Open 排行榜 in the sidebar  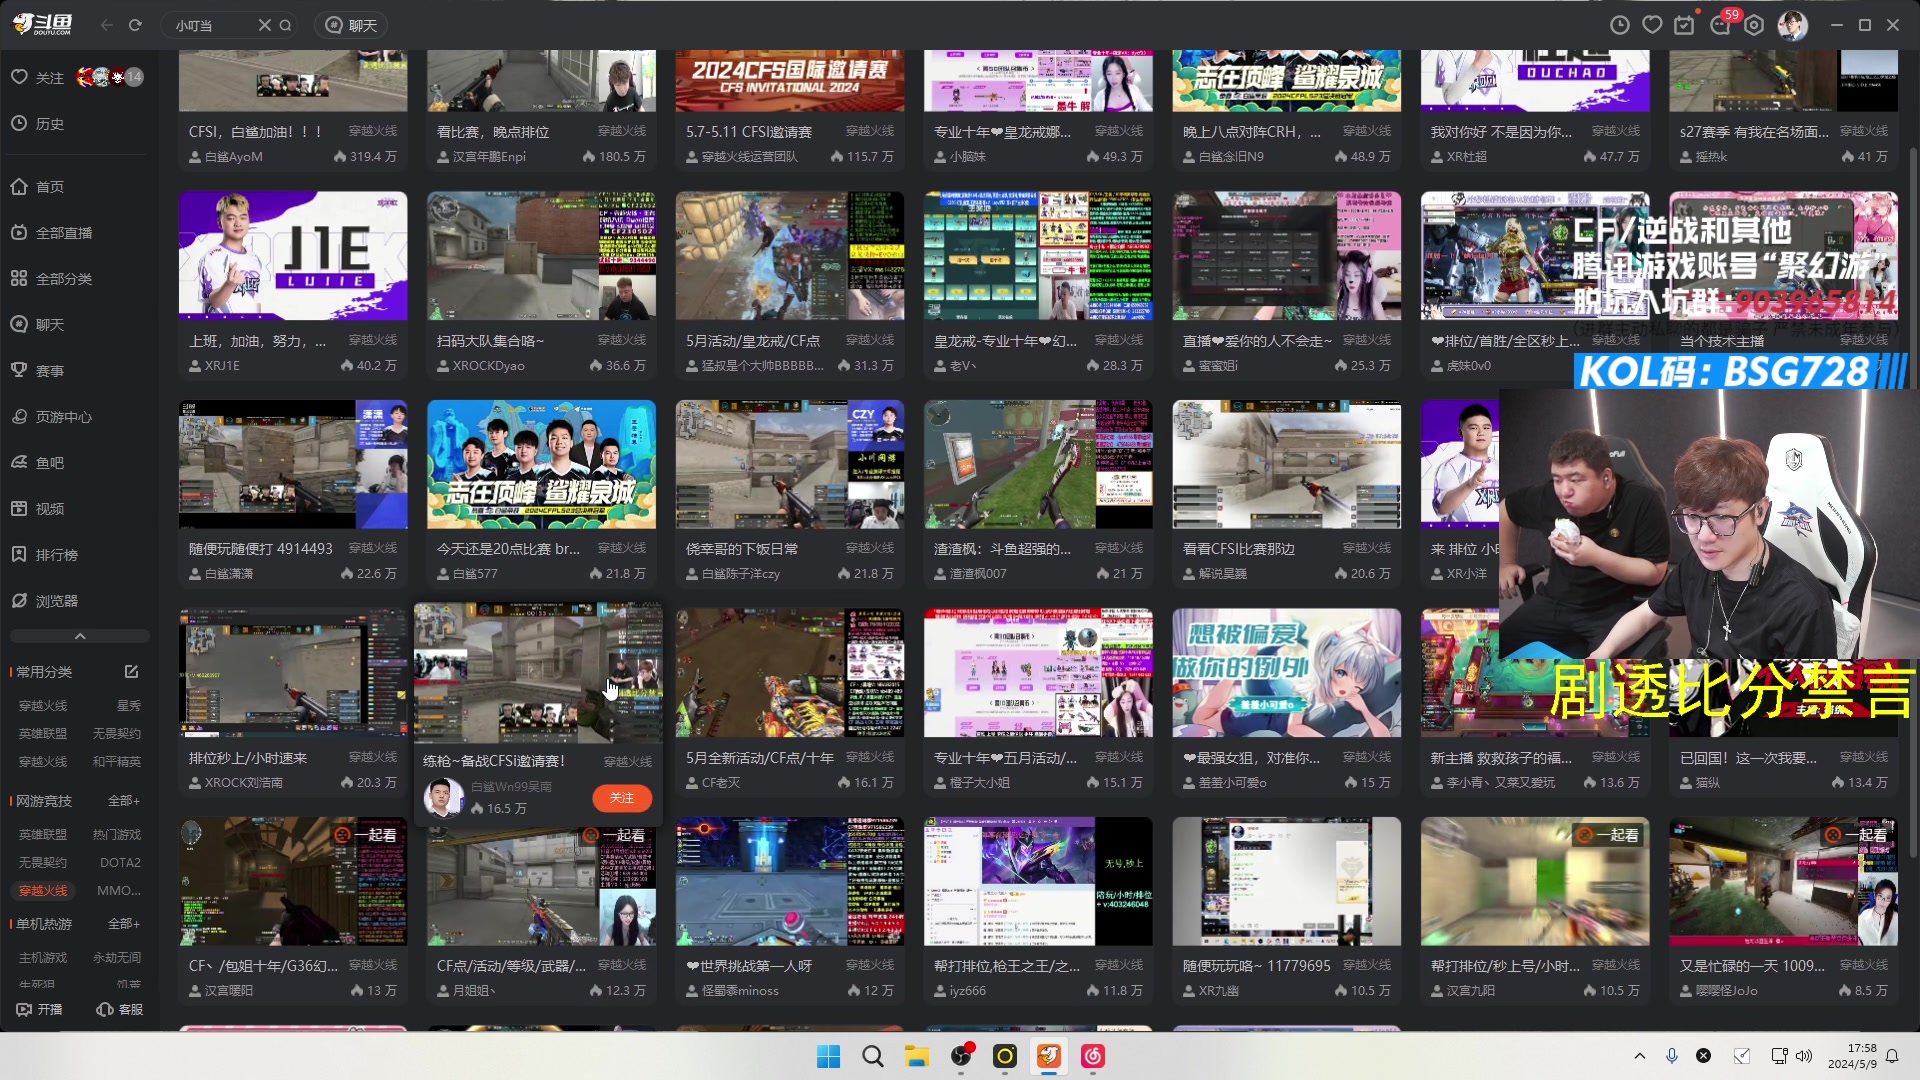(44, 555)
